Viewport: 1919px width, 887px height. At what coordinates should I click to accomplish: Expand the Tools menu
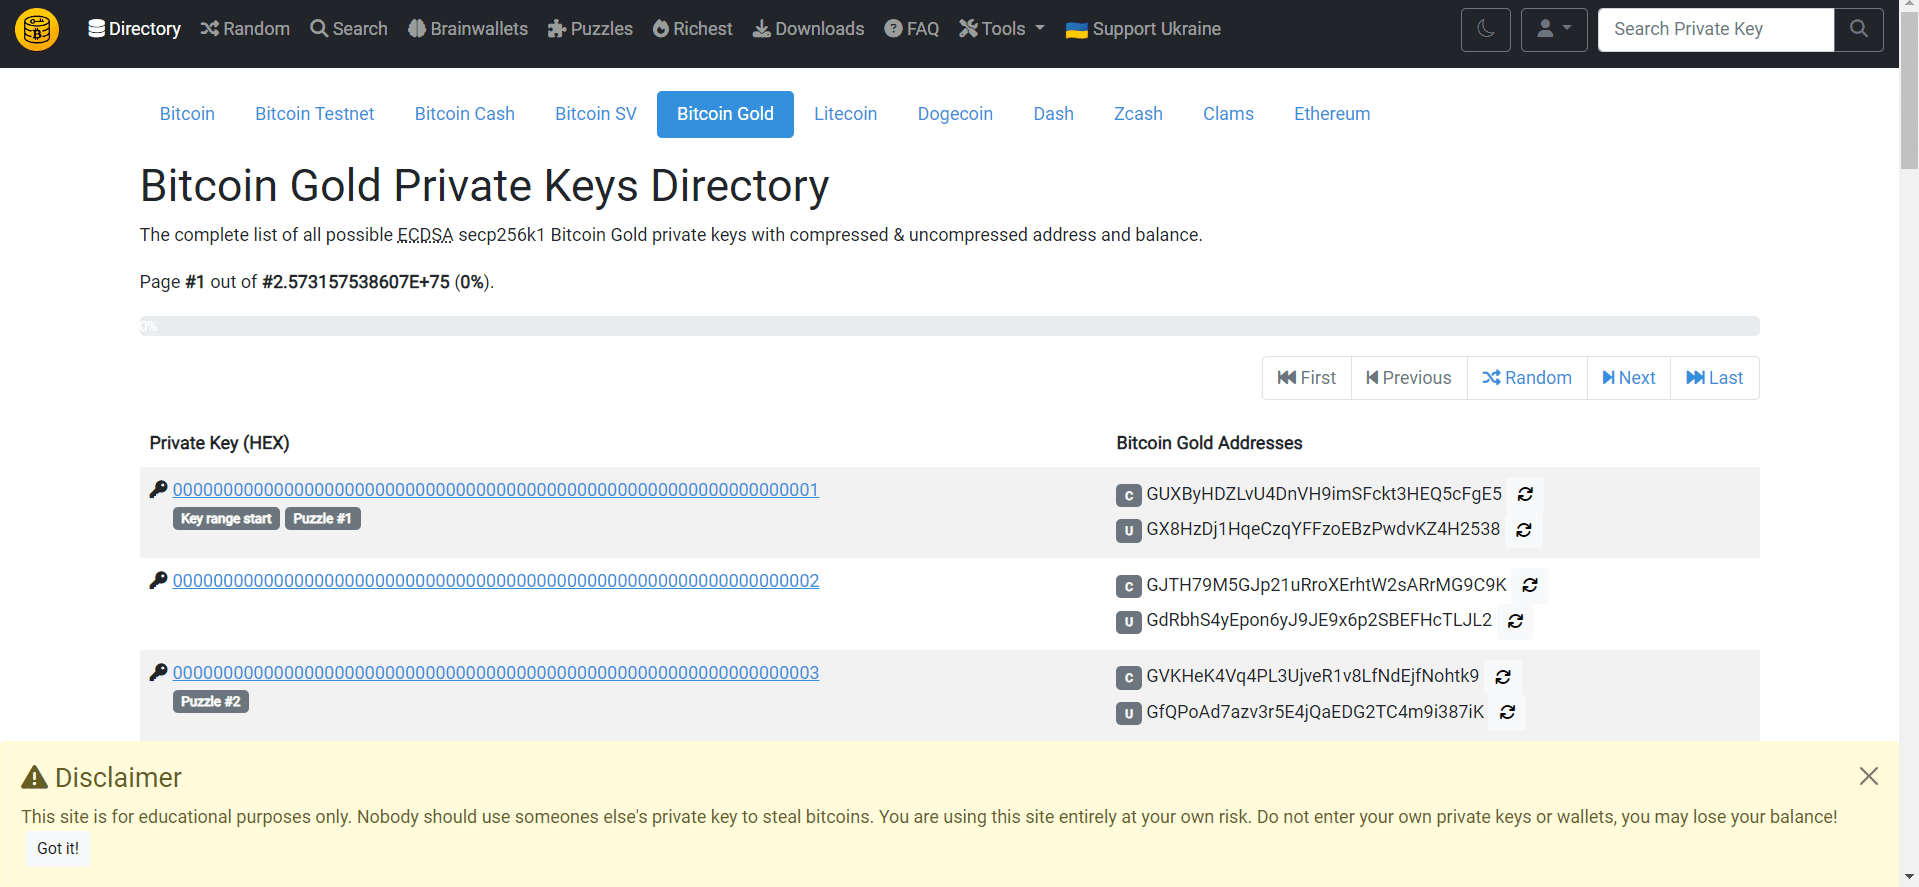click(1001, 29)
